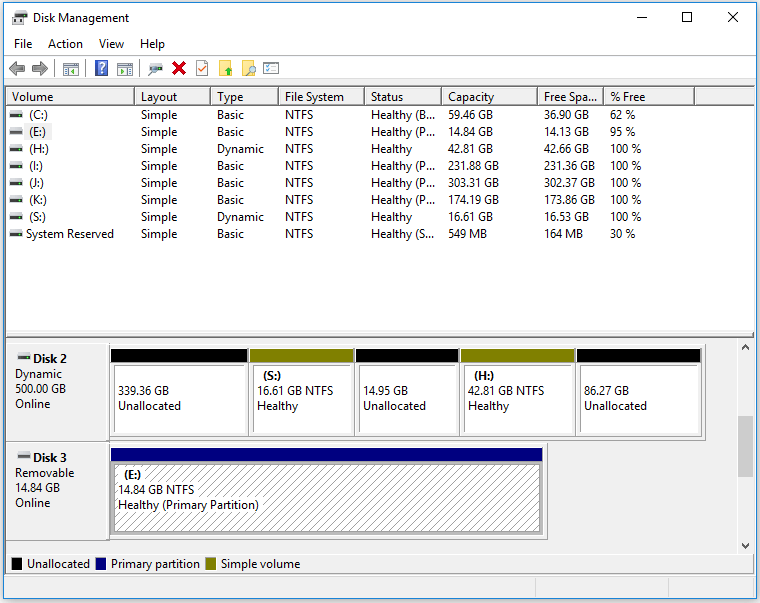Open Help via blue question mark icon

(101, 69)
